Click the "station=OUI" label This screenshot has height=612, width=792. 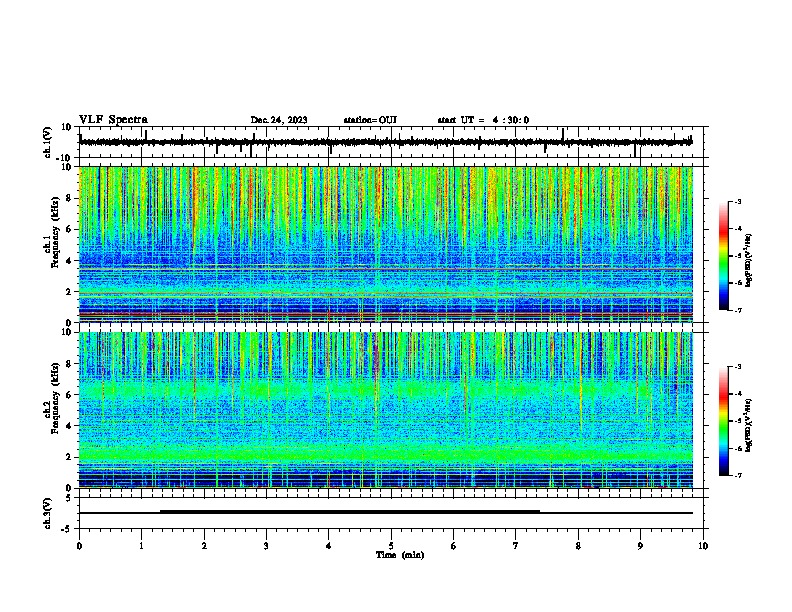point(370,120)
